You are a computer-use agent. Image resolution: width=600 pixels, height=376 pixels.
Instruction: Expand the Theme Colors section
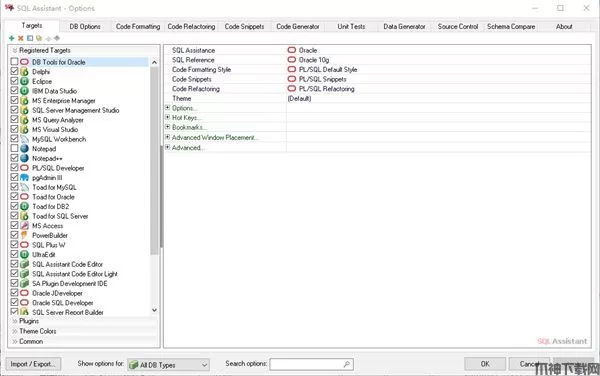(15, 331)
